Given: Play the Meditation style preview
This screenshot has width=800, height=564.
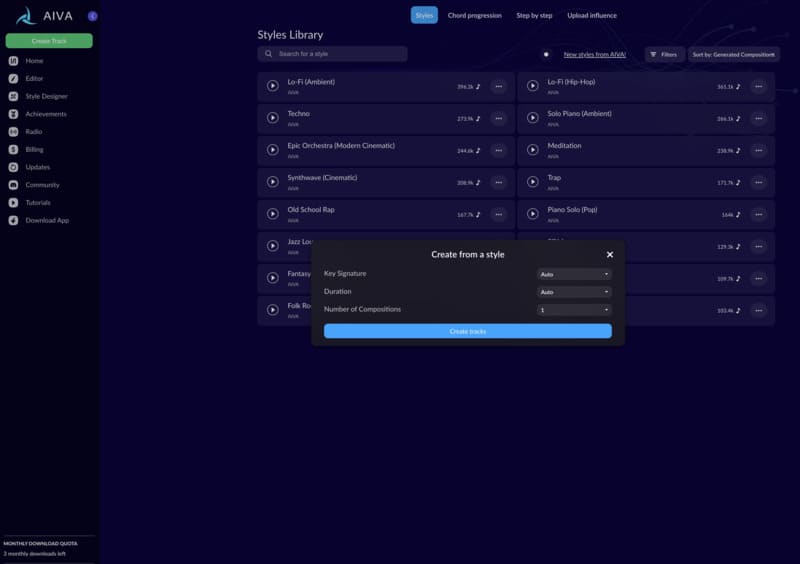Looking at the screenshot, I should pos(533,150).
